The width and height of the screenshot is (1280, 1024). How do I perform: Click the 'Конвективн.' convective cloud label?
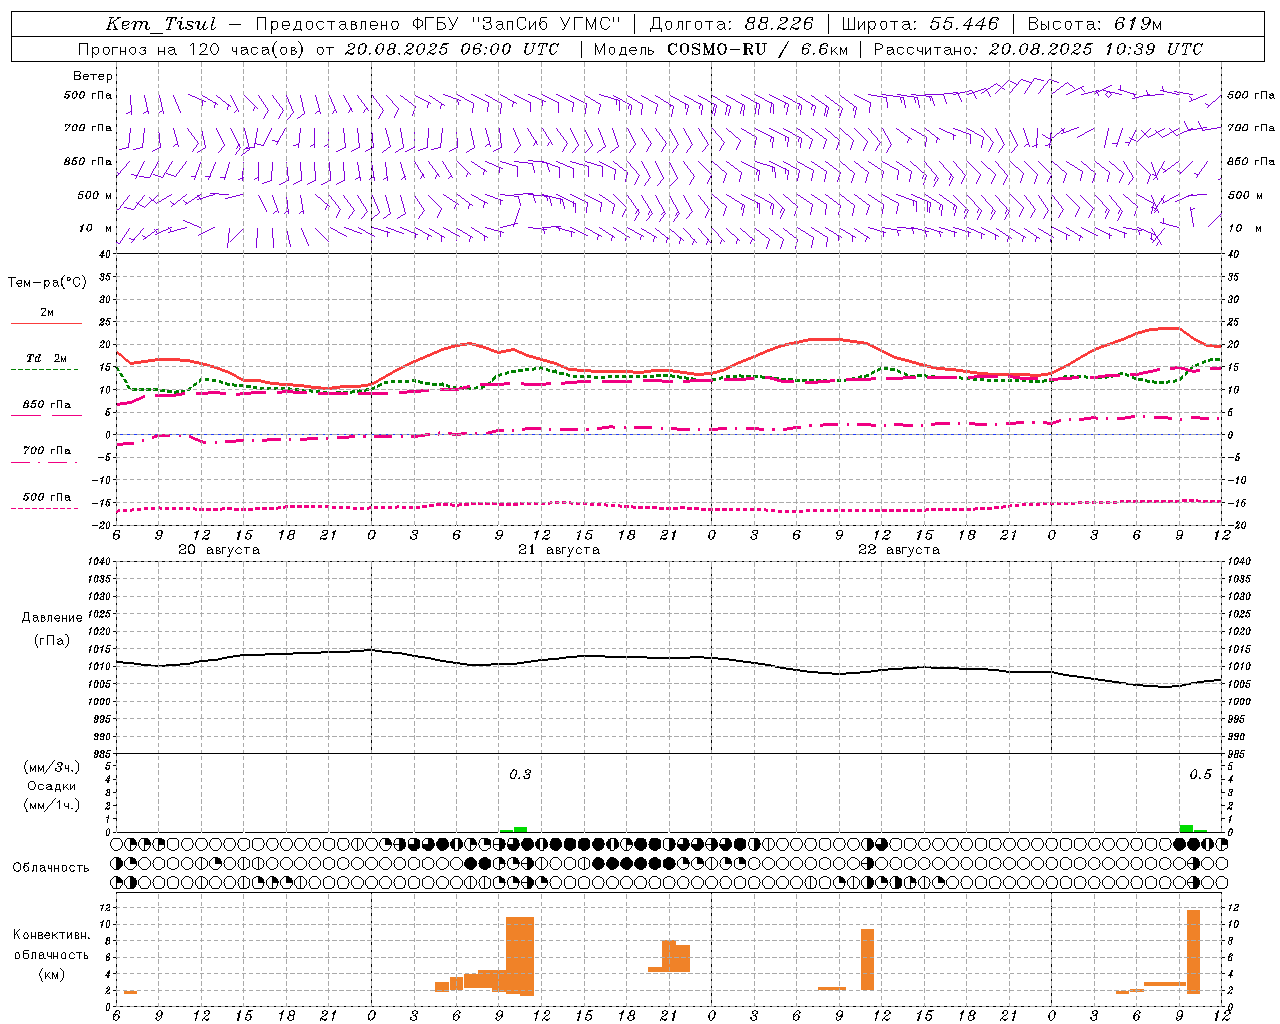(x=52, y=935)
